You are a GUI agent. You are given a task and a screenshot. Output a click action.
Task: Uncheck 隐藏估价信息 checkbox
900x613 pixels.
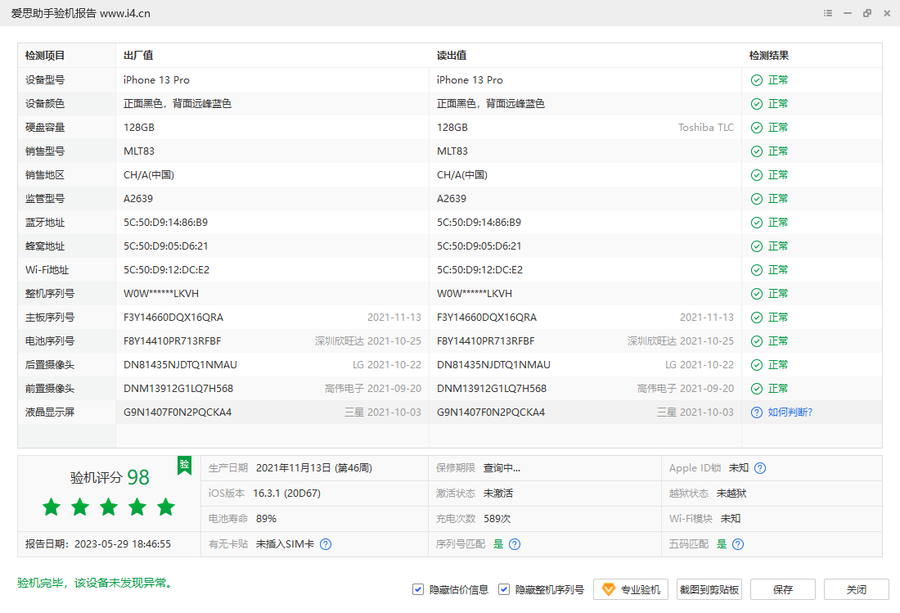(x=418, y=590)
